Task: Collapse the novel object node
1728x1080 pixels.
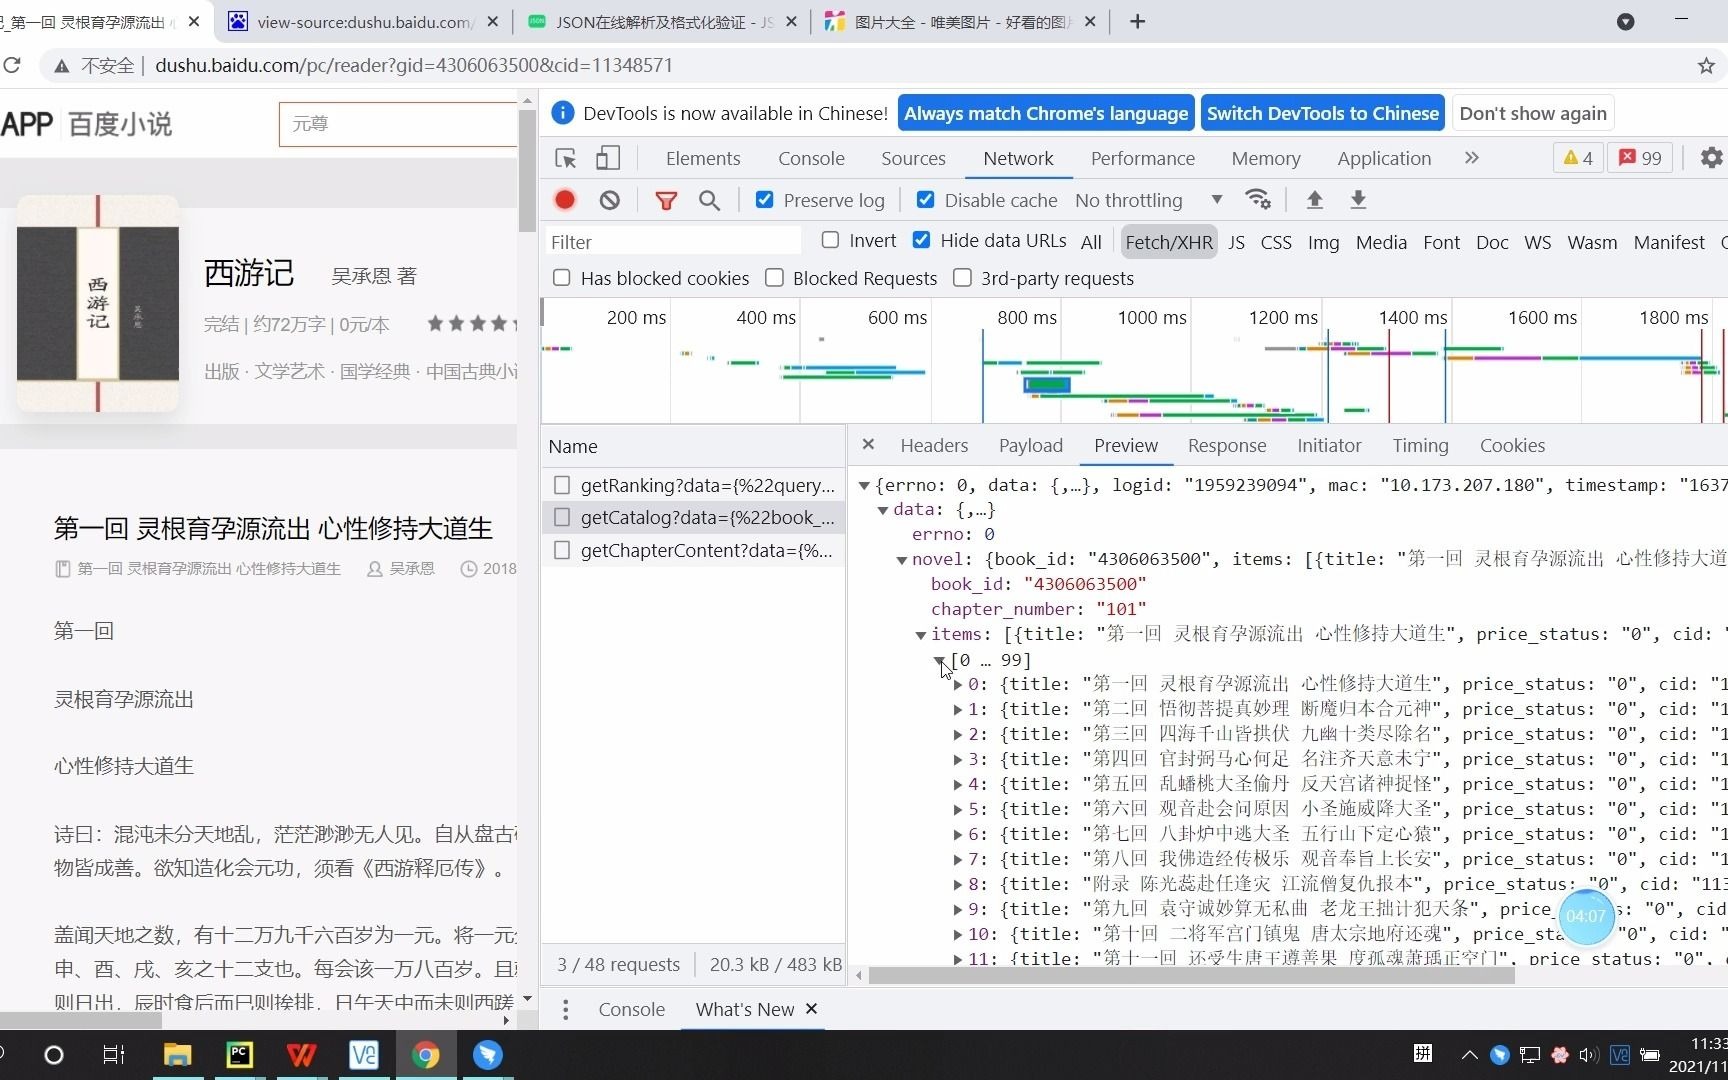Action: tap(902, 560)
